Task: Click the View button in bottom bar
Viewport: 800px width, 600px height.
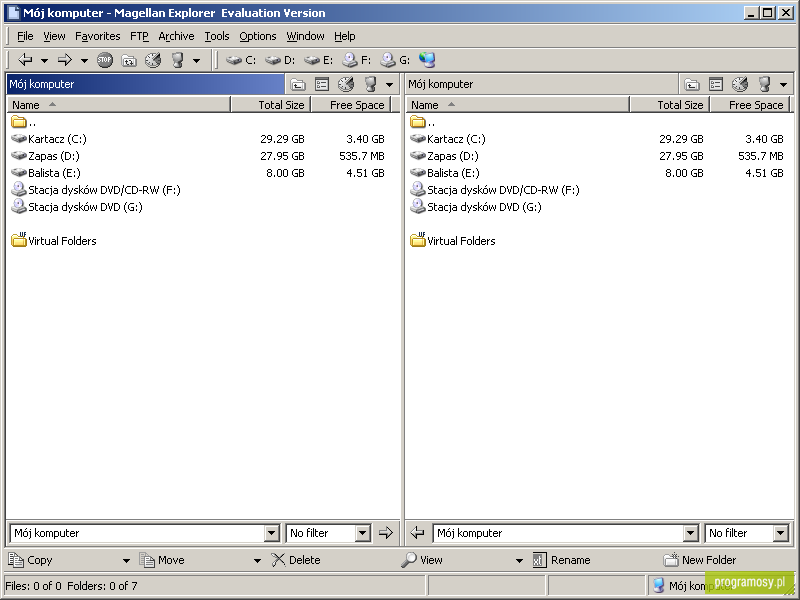Action: point(422,560)
